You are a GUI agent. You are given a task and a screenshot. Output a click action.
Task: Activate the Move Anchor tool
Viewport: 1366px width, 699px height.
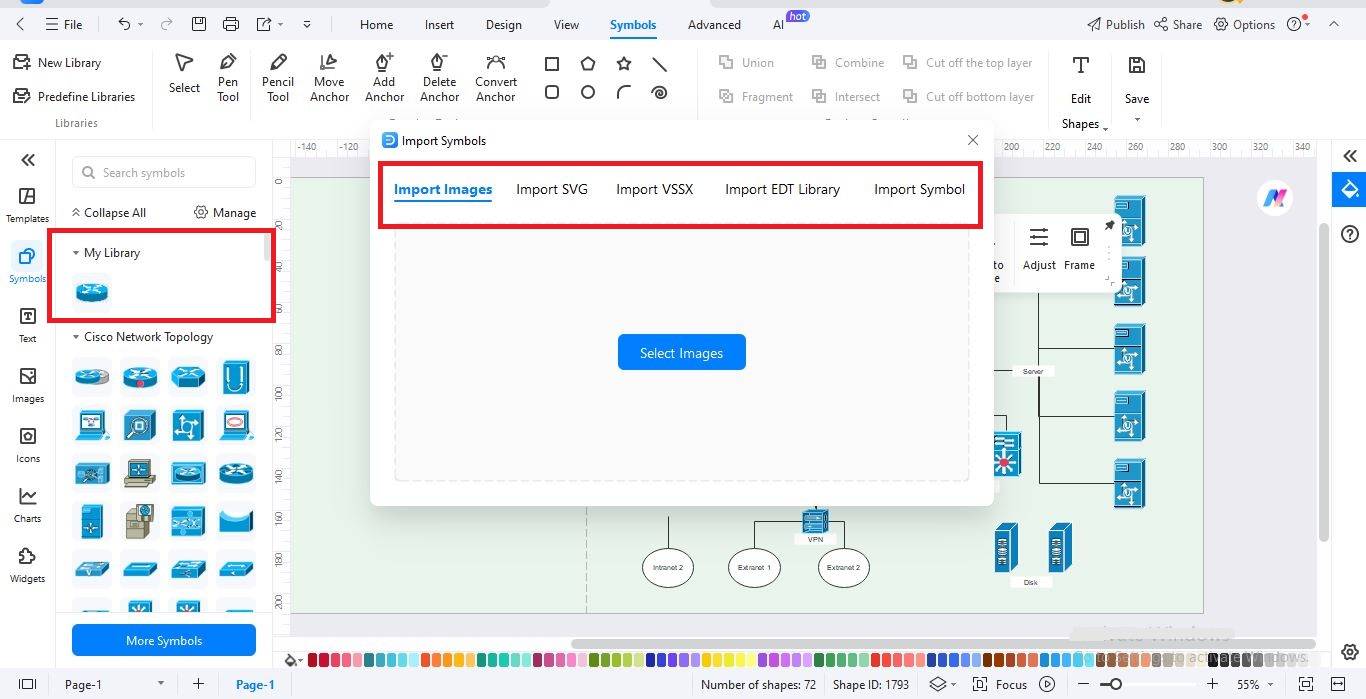329,78
